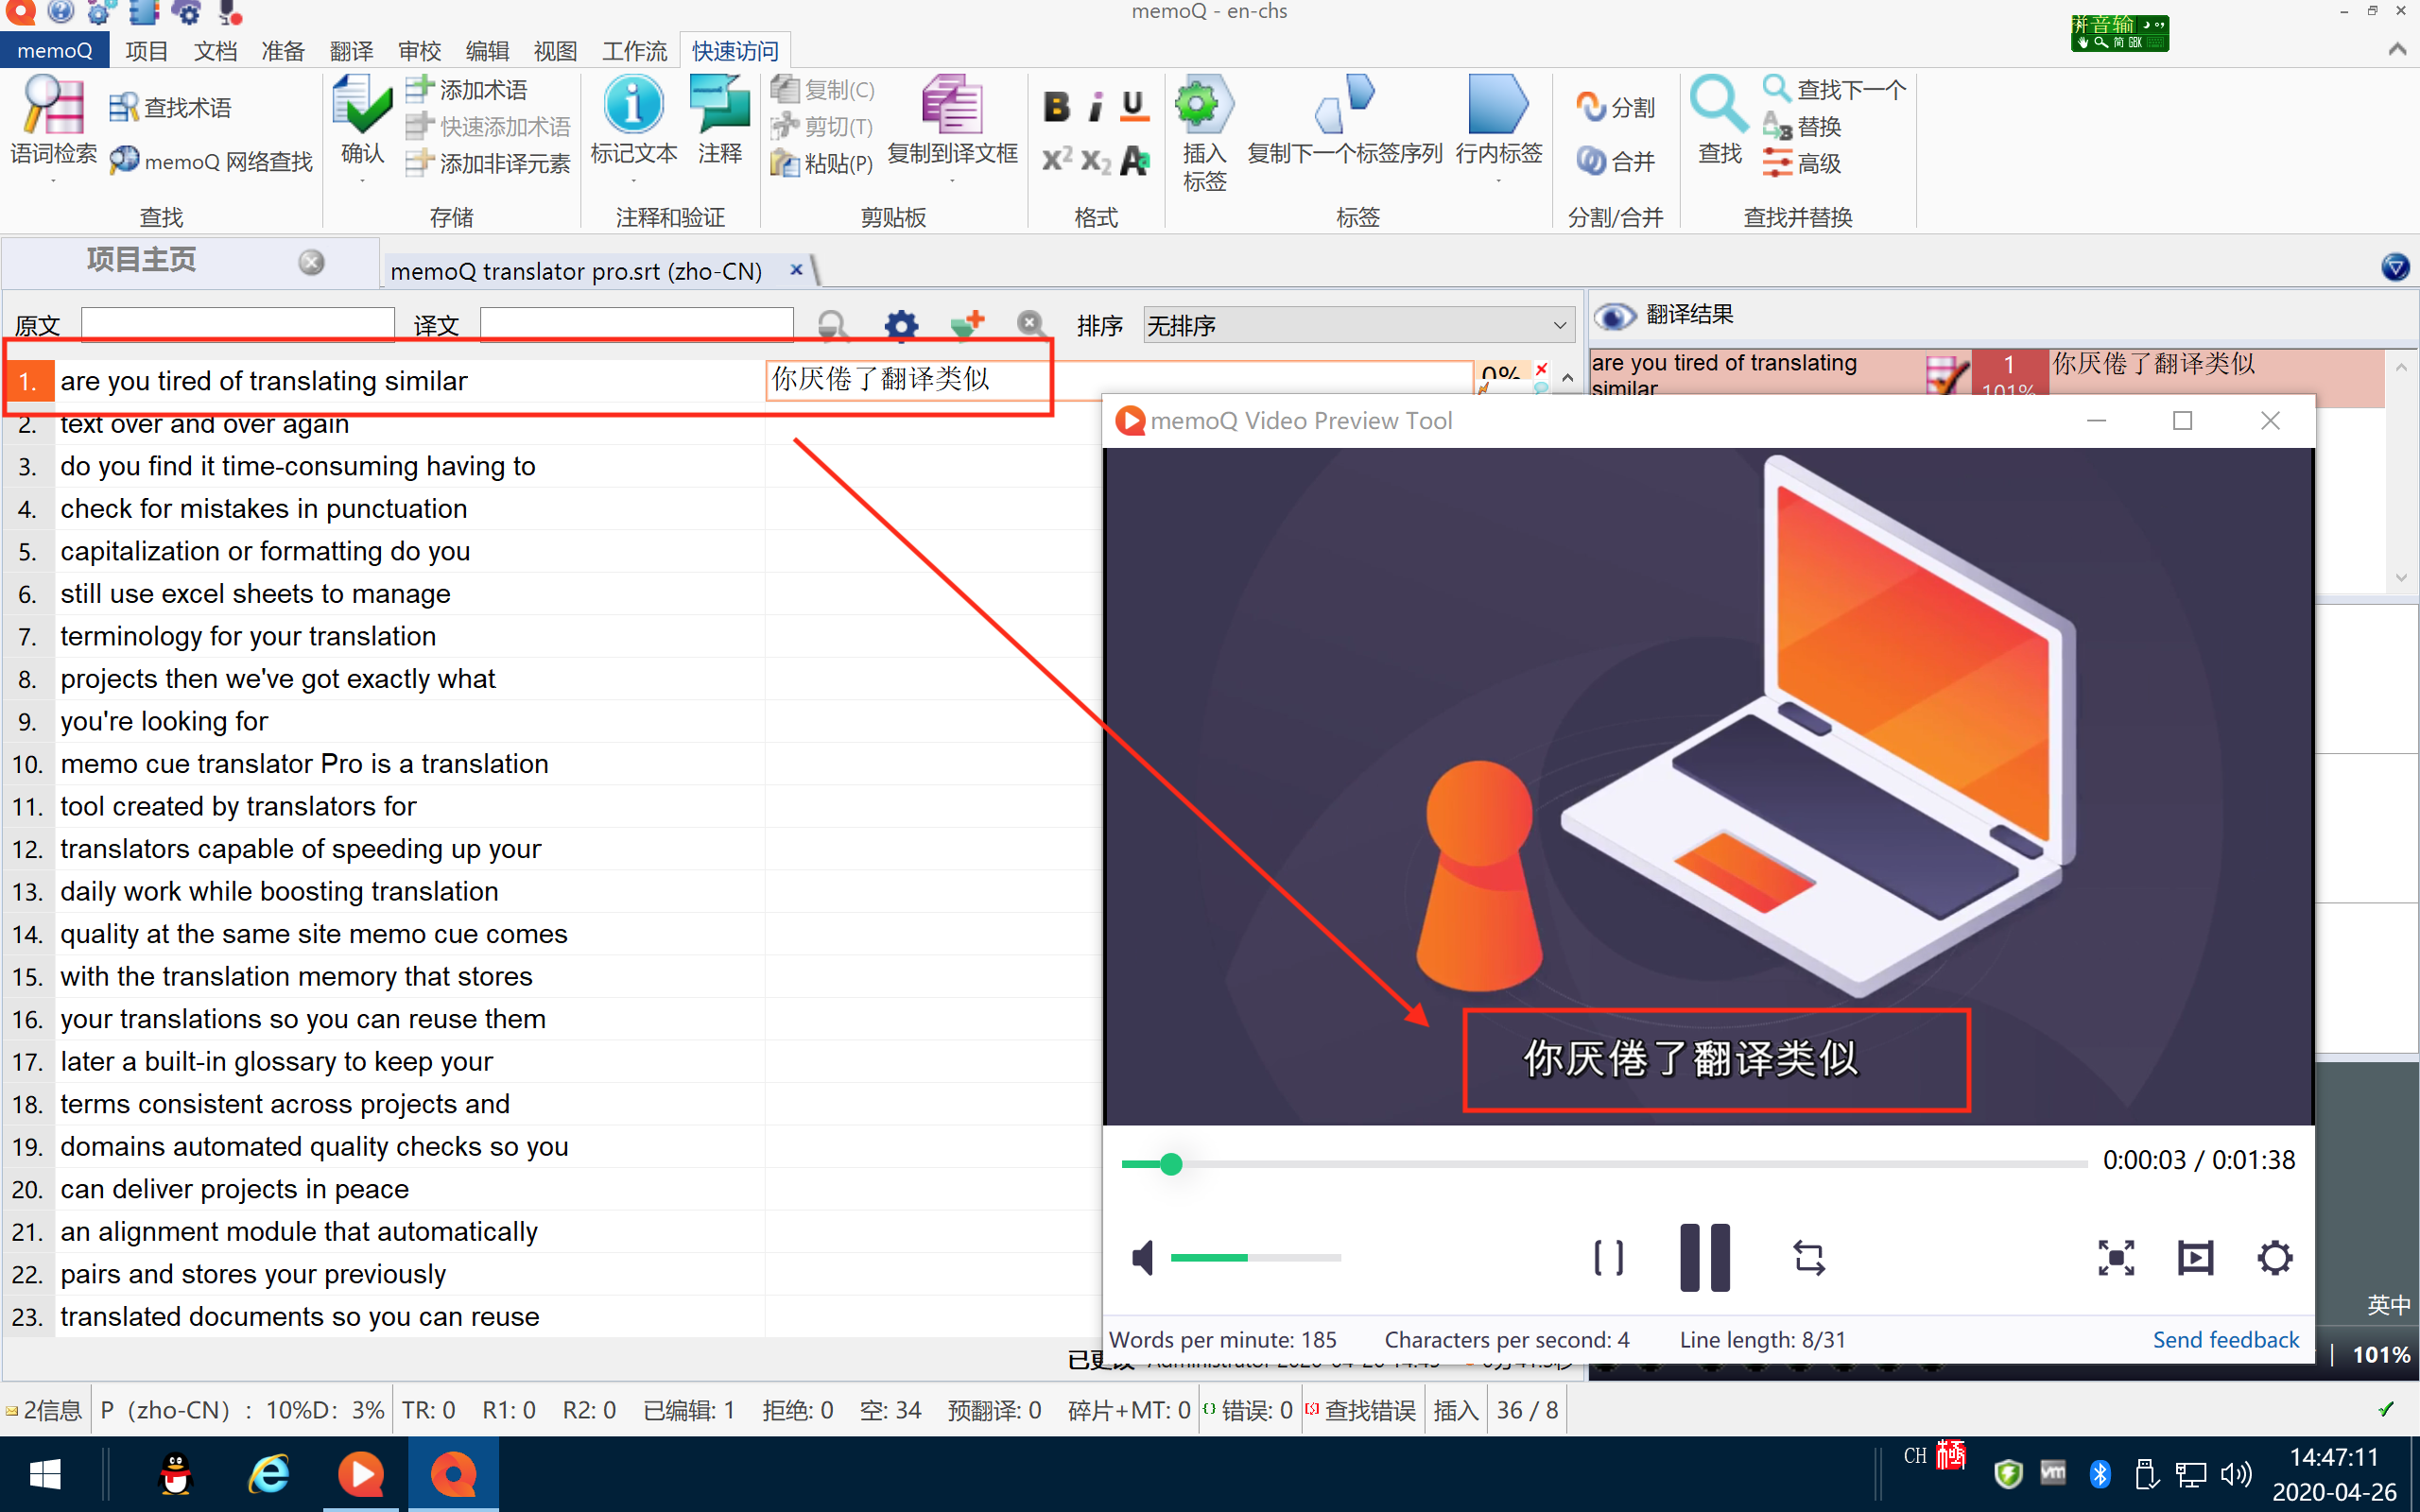Switch to the 审校 ribbon tab
The width and height of the screenshot is (2420, 1512).
tap(419, 50)
